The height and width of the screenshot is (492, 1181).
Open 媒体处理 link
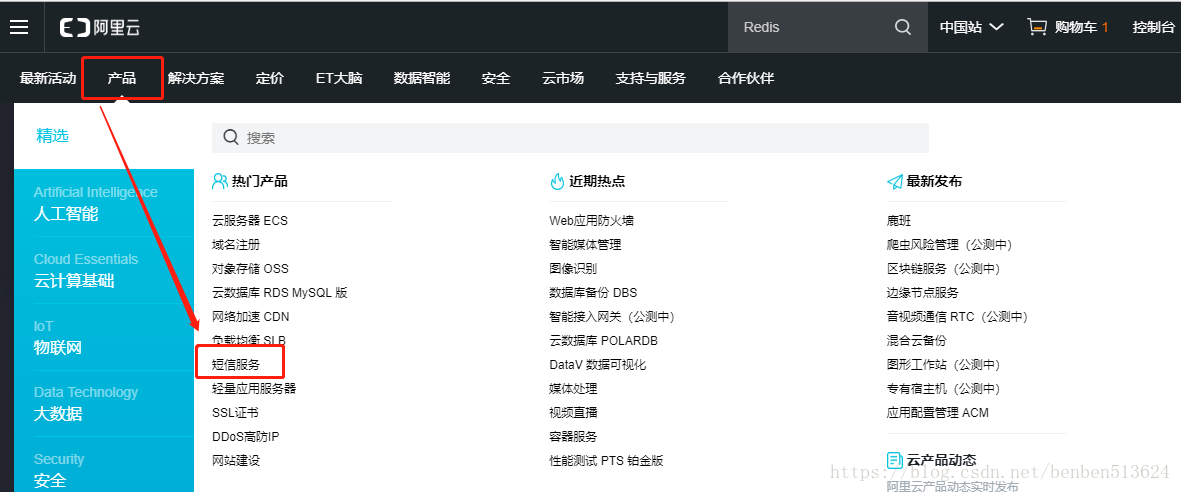pos(573,389)
